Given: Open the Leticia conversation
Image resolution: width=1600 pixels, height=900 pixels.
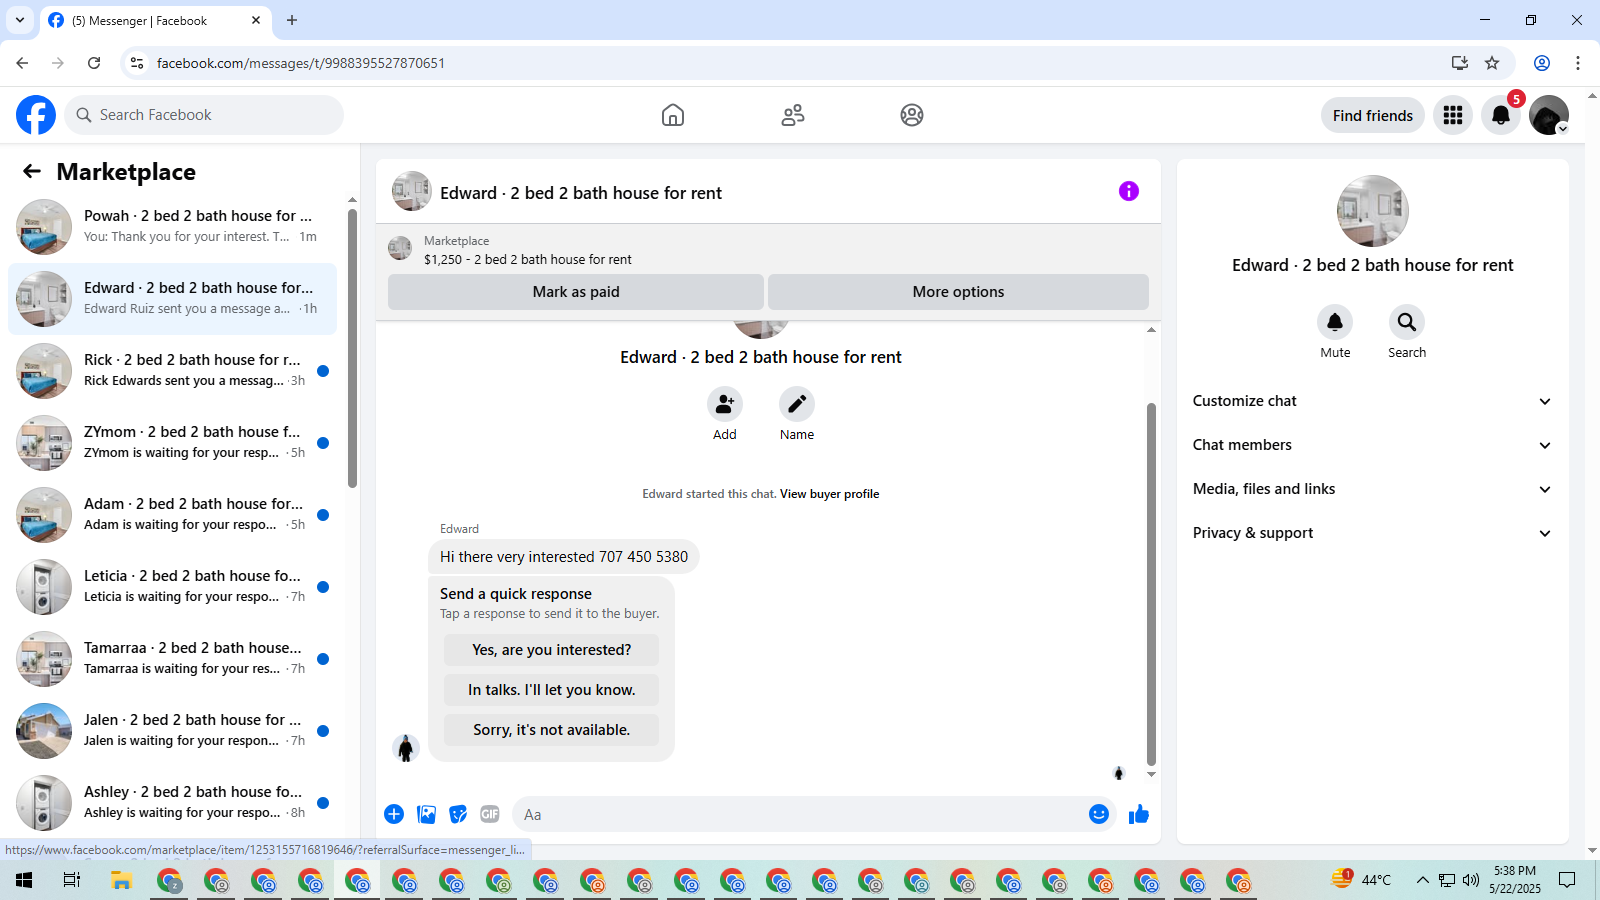Looking at the screenshot, I should (172, 587).
